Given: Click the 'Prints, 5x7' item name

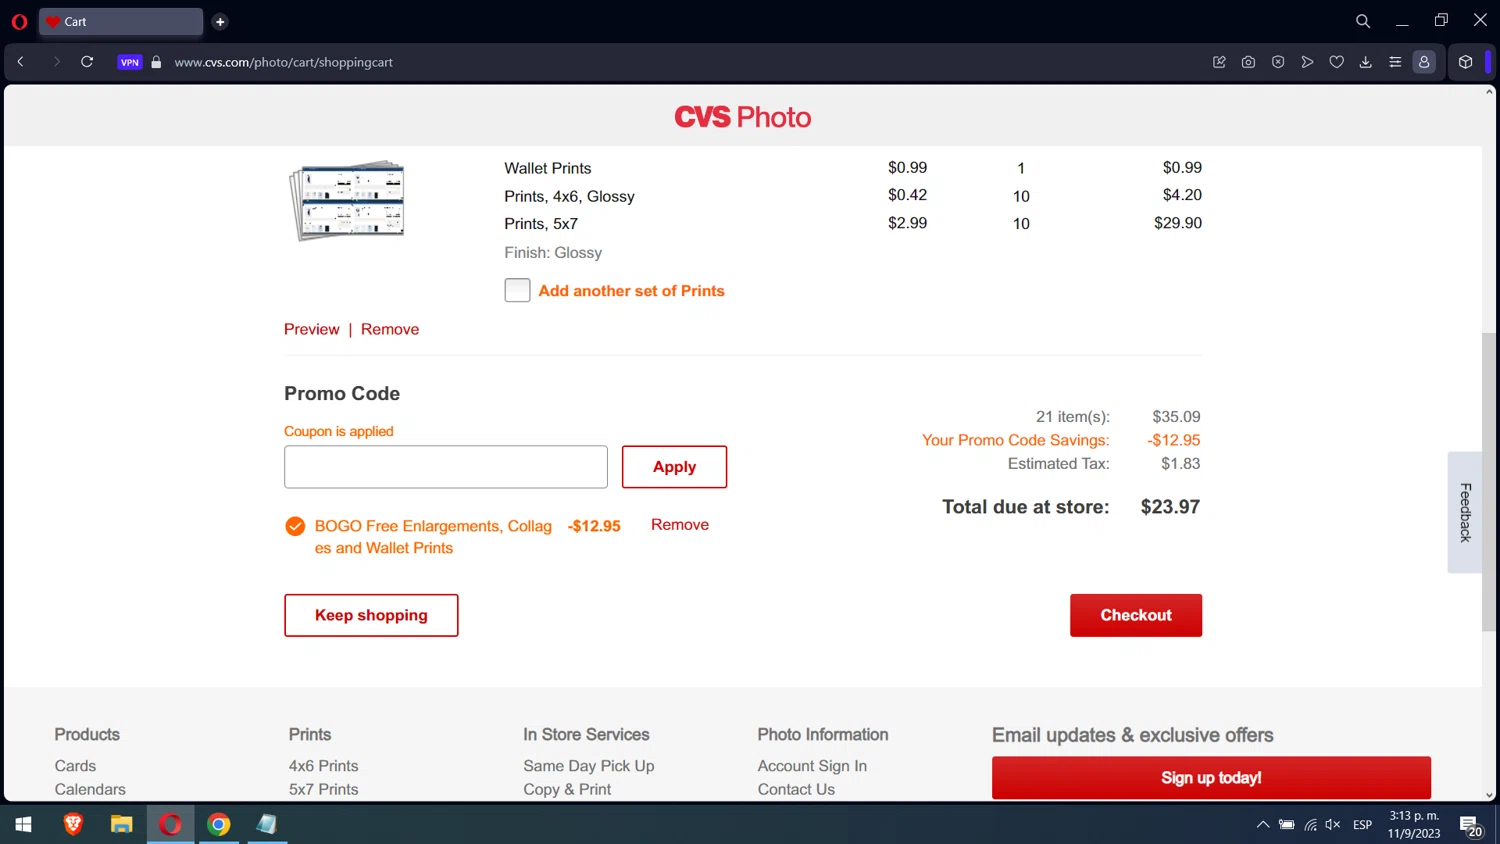Looking at the screenshot, I should [541, 224].
